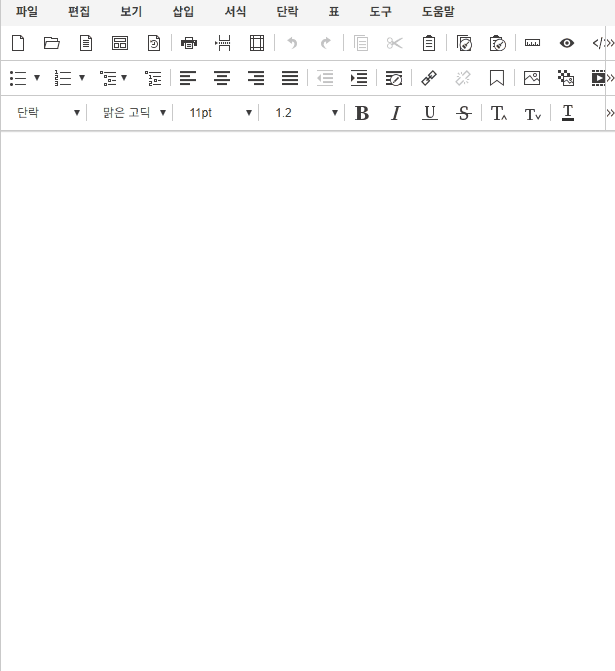
Task: Toggle underline formatting
Action: [429, 113]
